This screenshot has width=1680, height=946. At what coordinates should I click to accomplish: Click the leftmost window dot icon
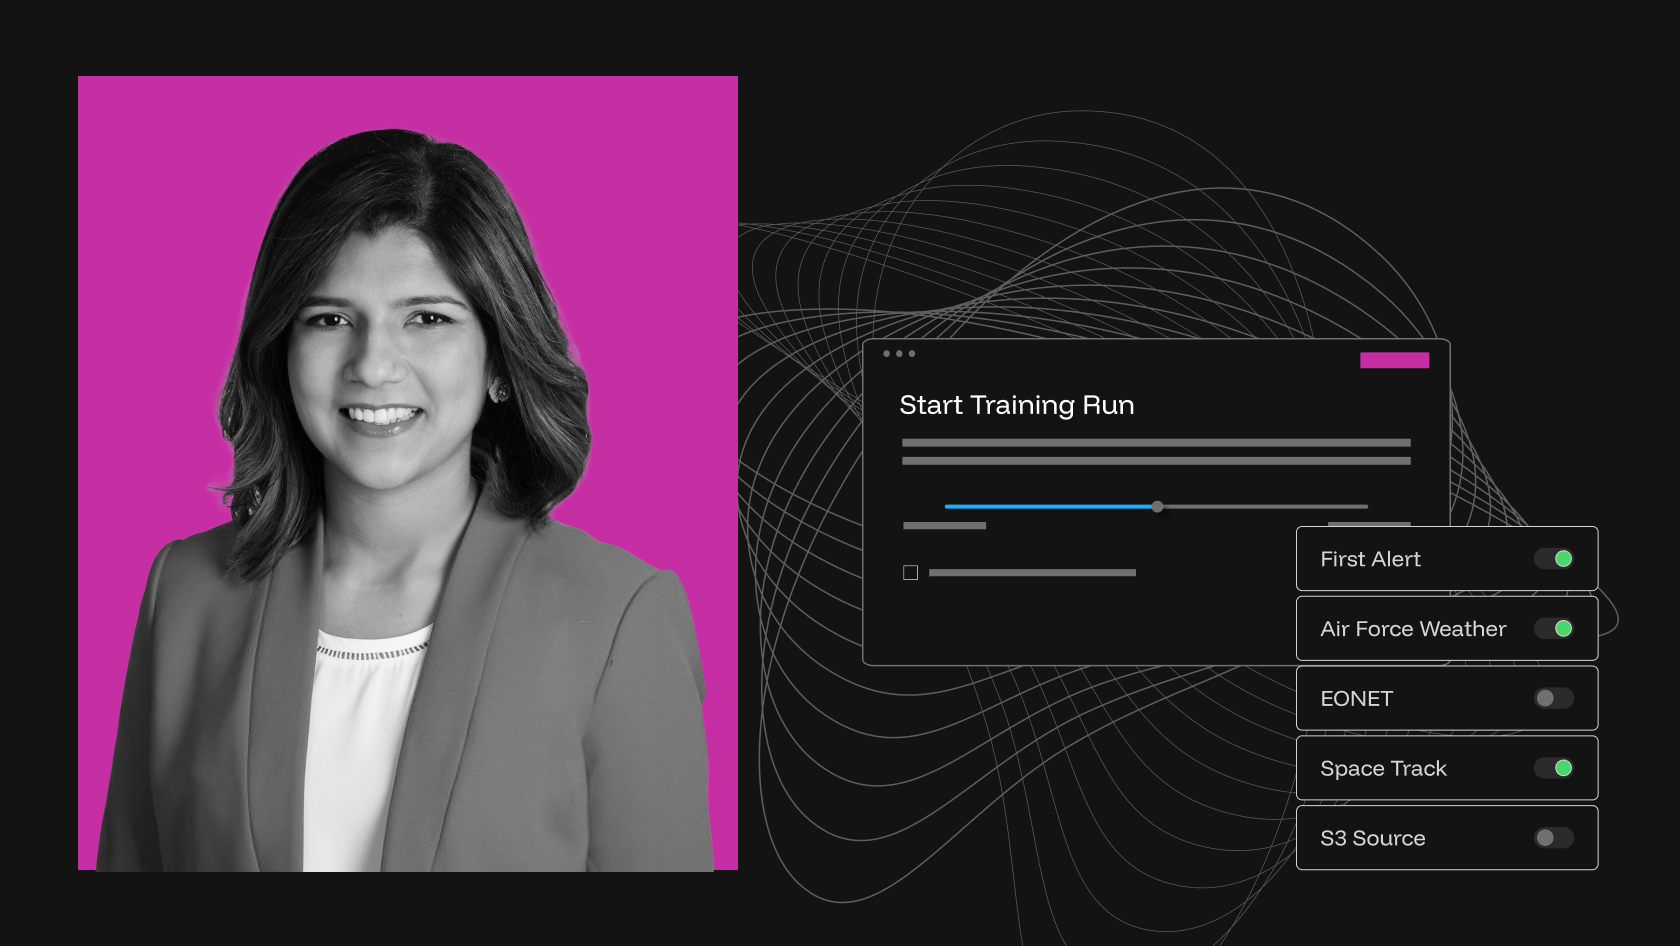(x=886, y=354)
